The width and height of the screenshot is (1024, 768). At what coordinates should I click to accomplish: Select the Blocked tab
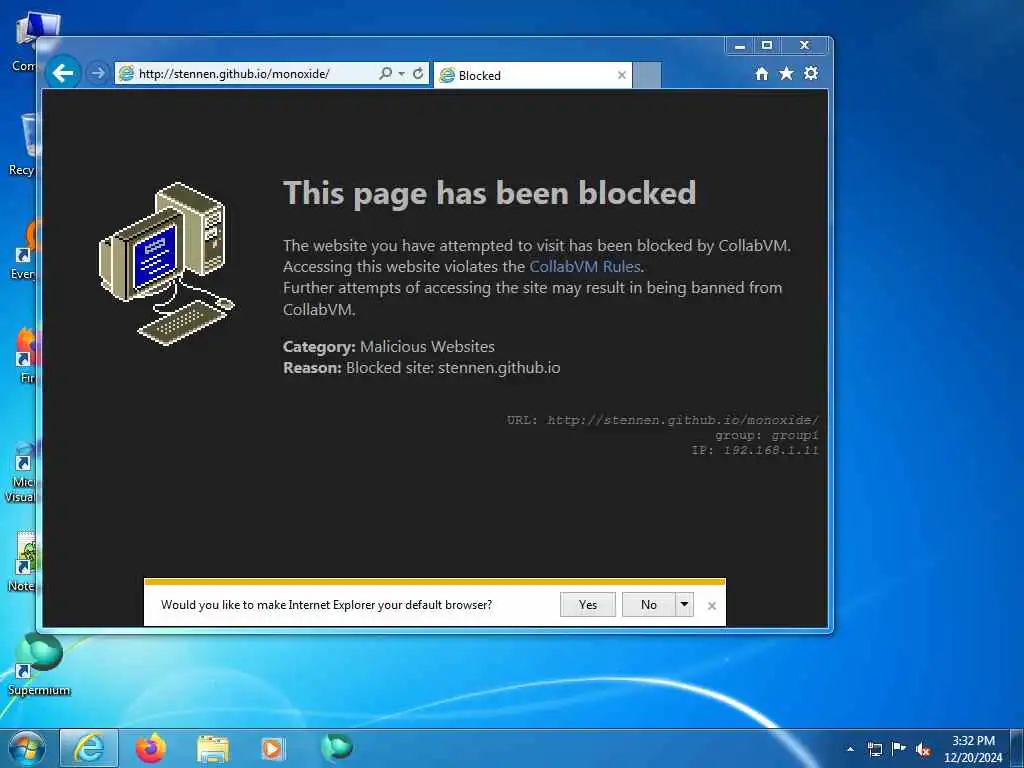pos(532,75)
